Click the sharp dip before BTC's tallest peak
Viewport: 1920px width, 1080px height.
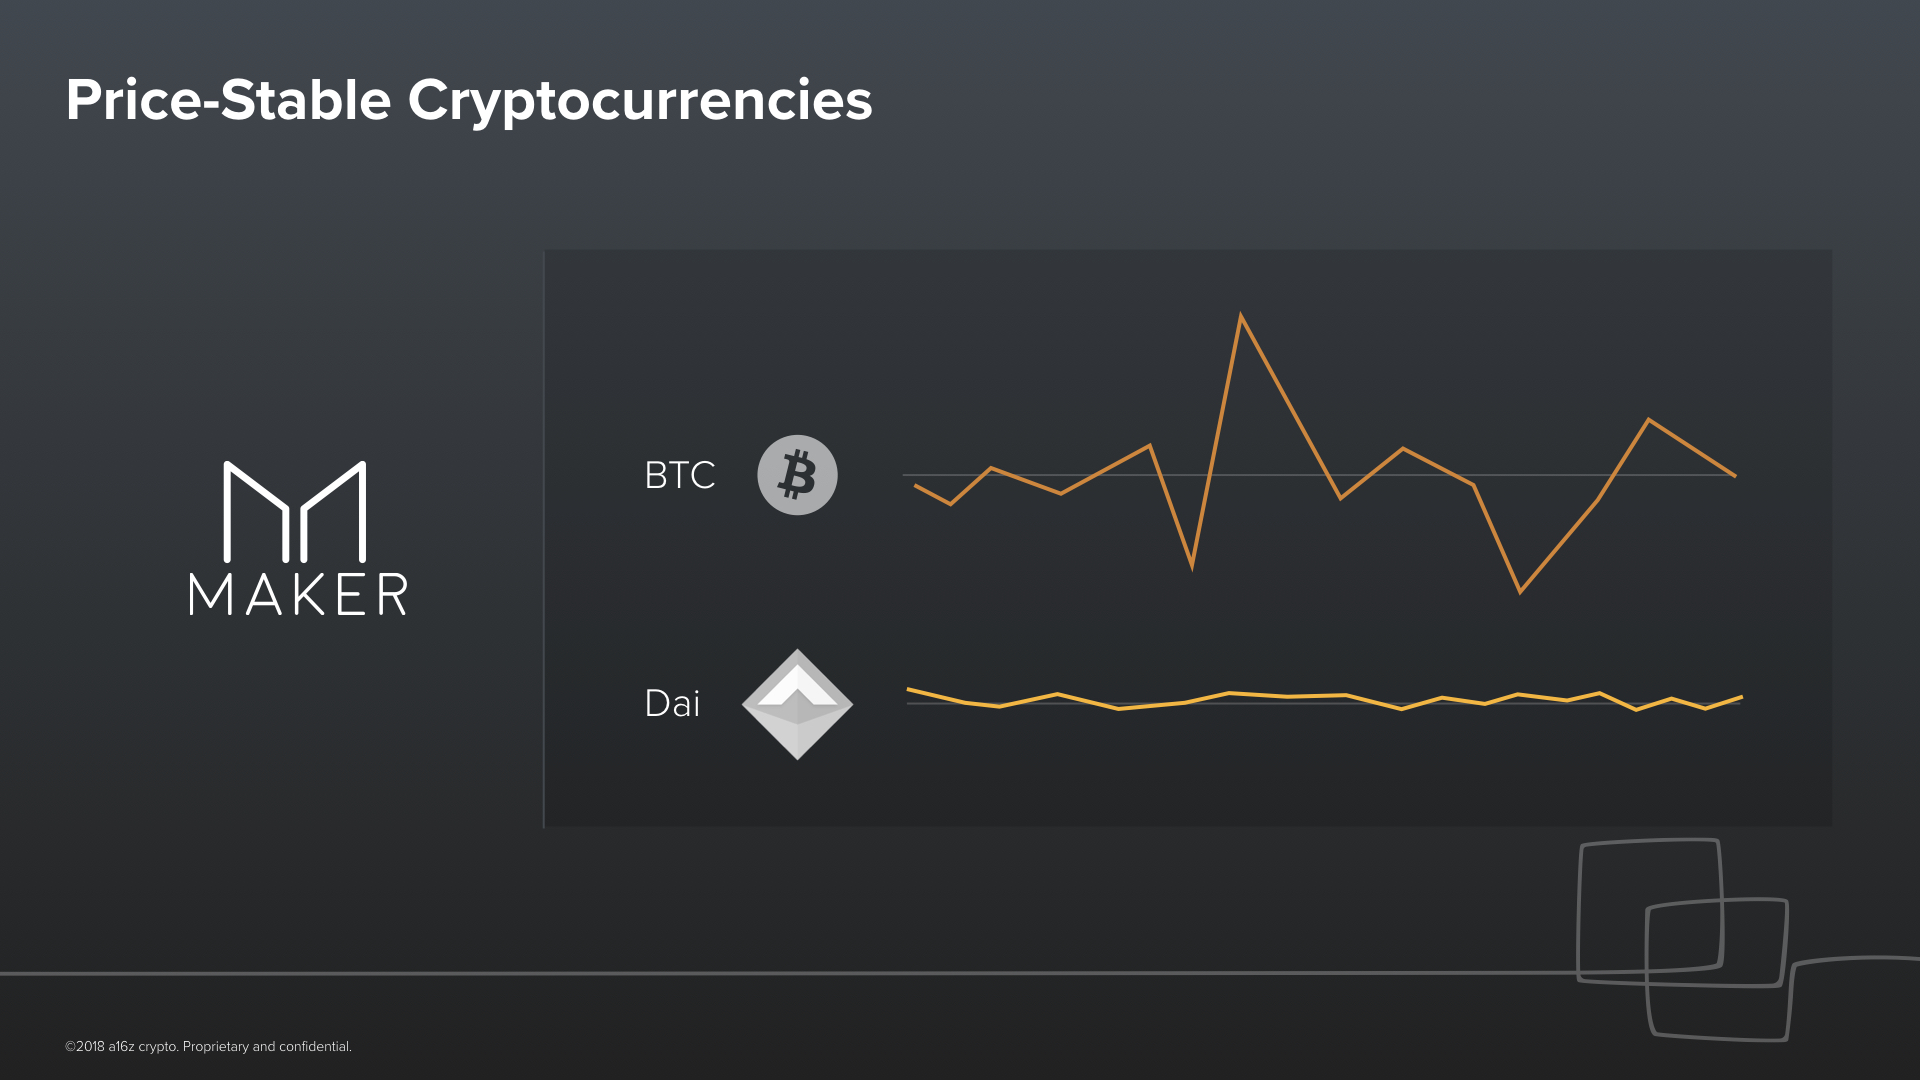coord(1192,567)
